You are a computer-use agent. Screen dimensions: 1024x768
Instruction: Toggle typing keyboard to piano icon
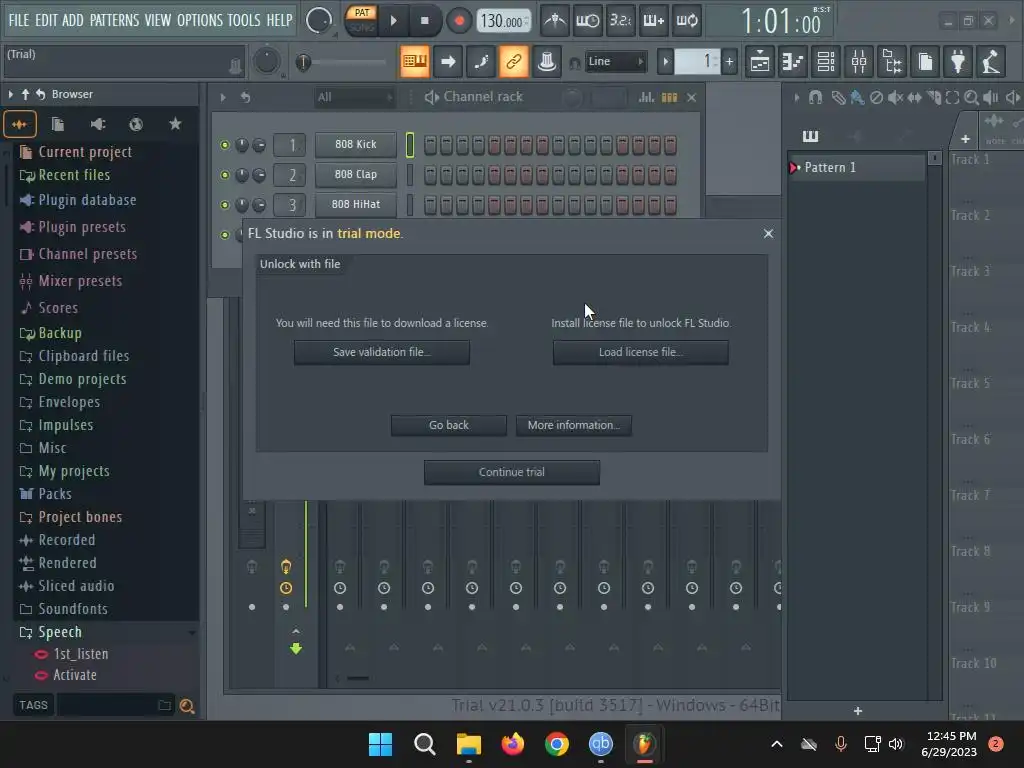click(x=414, y=62)
